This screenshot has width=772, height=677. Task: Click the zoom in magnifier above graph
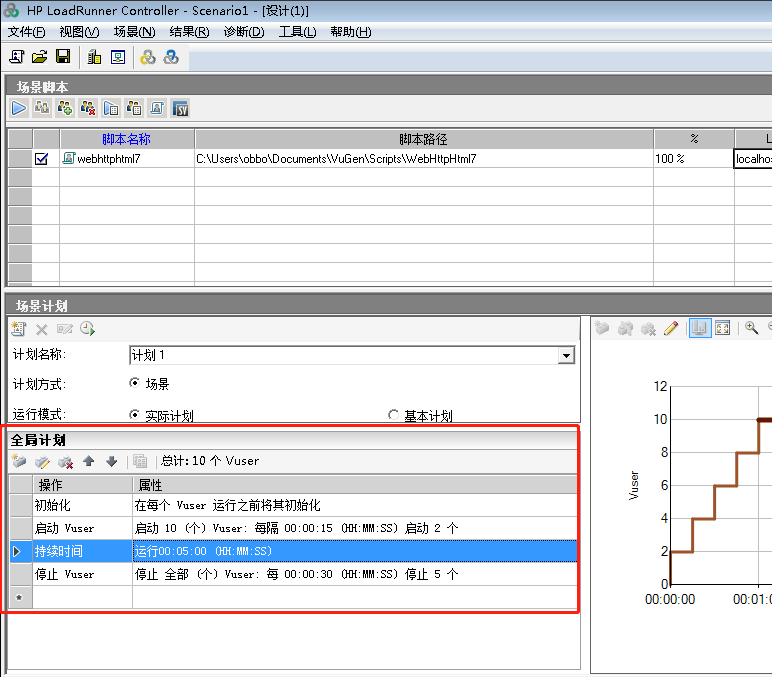click(x=751, y=328)
